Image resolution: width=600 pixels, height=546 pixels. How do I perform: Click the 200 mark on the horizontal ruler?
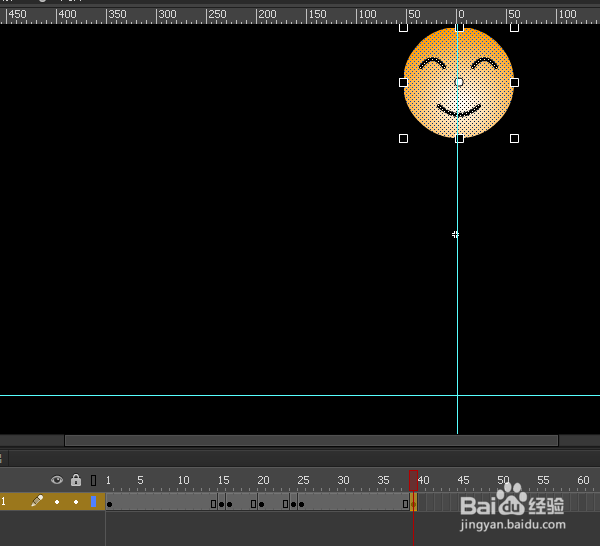click(x=267, y=15)
